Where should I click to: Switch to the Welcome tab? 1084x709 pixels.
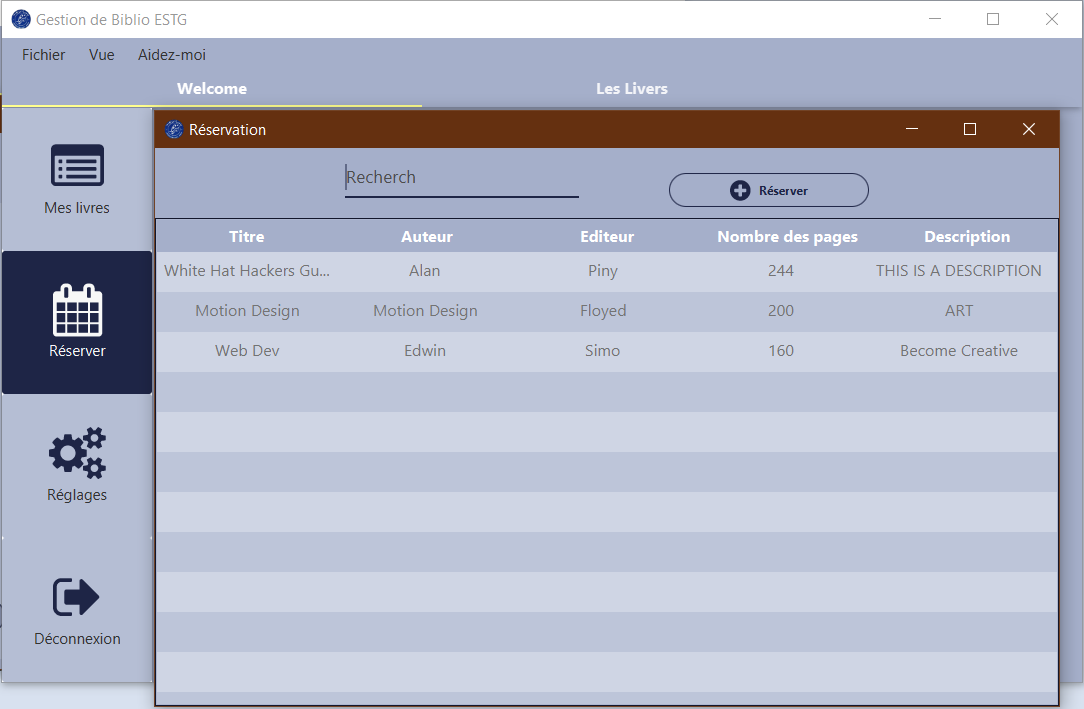212,88
